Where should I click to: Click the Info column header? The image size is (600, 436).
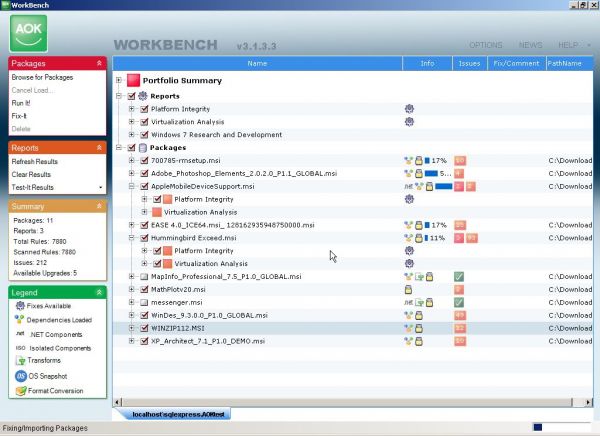click(427, 64)
